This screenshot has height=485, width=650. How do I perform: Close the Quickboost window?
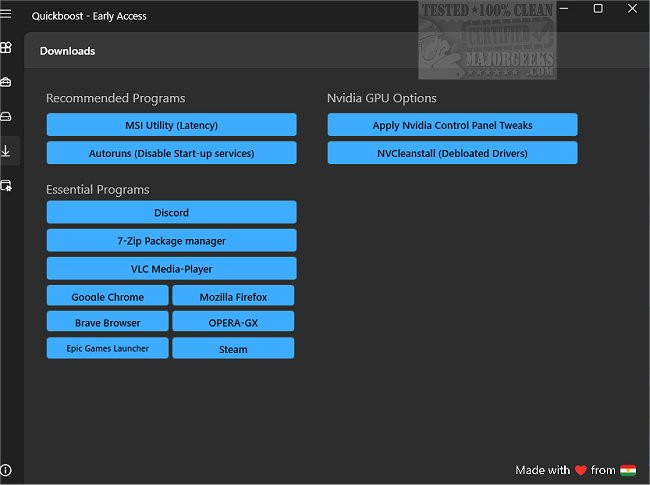pos(632,8)
